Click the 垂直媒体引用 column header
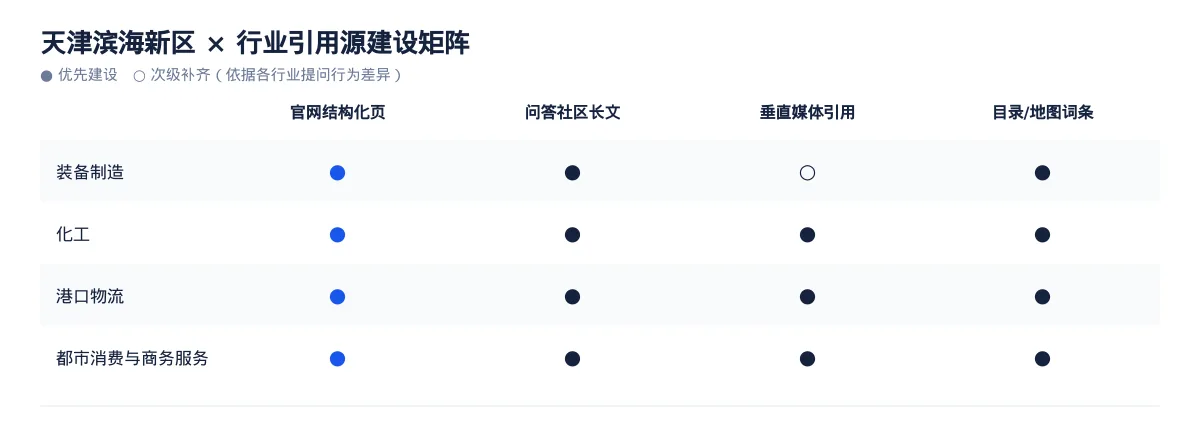This screenshot has height=430, width=1200. click(x=807, y=112)
